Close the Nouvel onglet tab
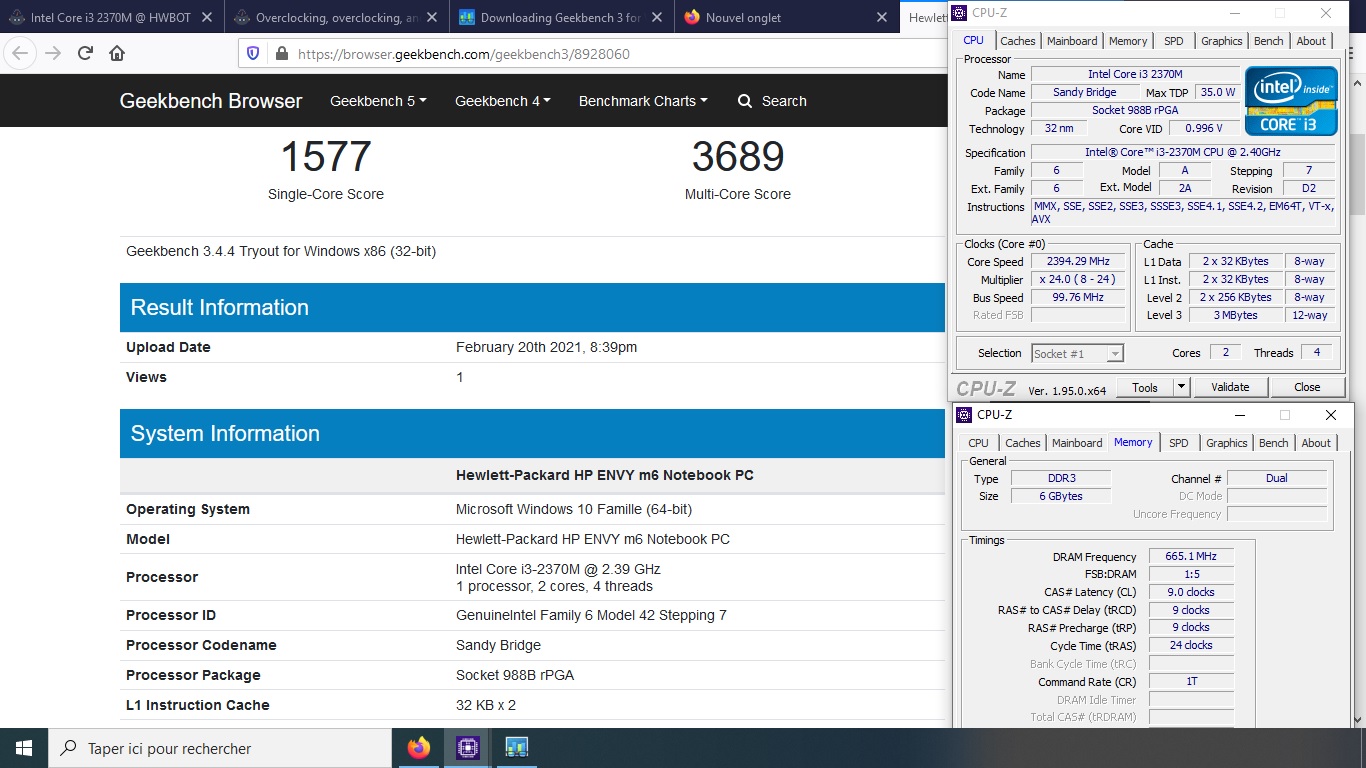1366x768 pixels. [882, 17]
